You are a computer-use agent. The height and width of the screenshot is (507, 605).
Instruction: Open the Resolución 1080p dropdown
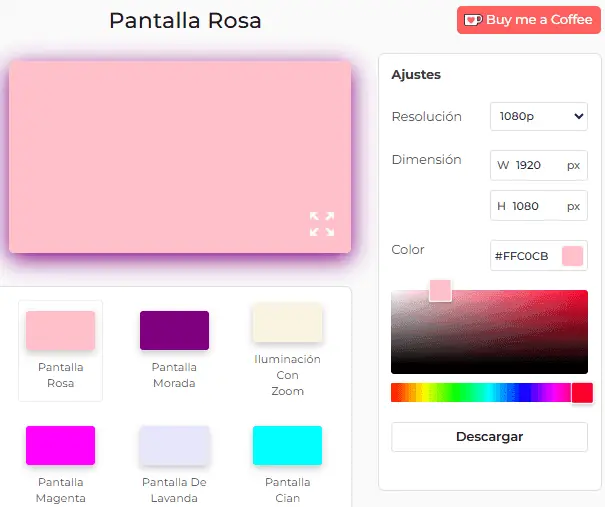tap(538, 116)
